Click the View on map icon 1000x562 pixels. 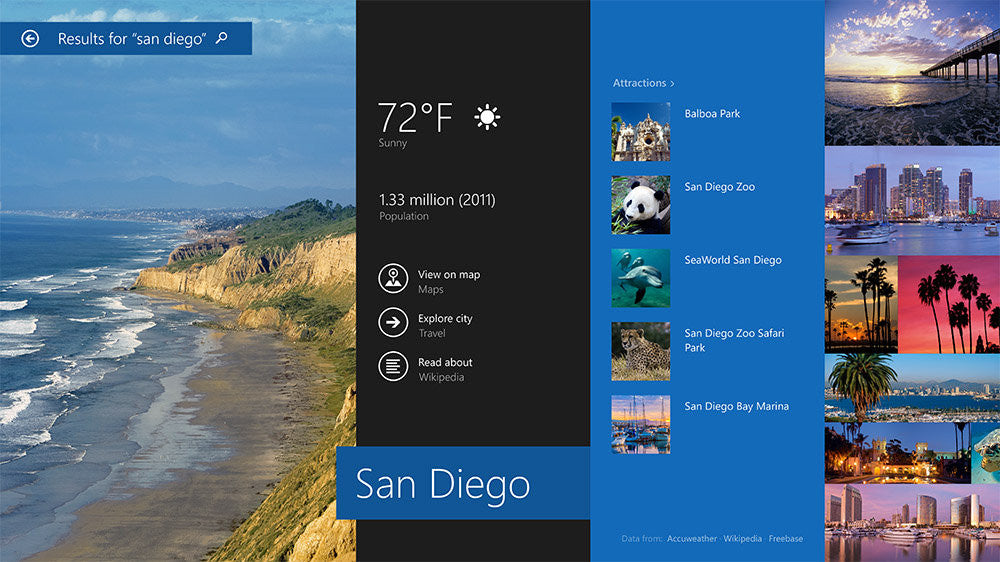[393, 278]
